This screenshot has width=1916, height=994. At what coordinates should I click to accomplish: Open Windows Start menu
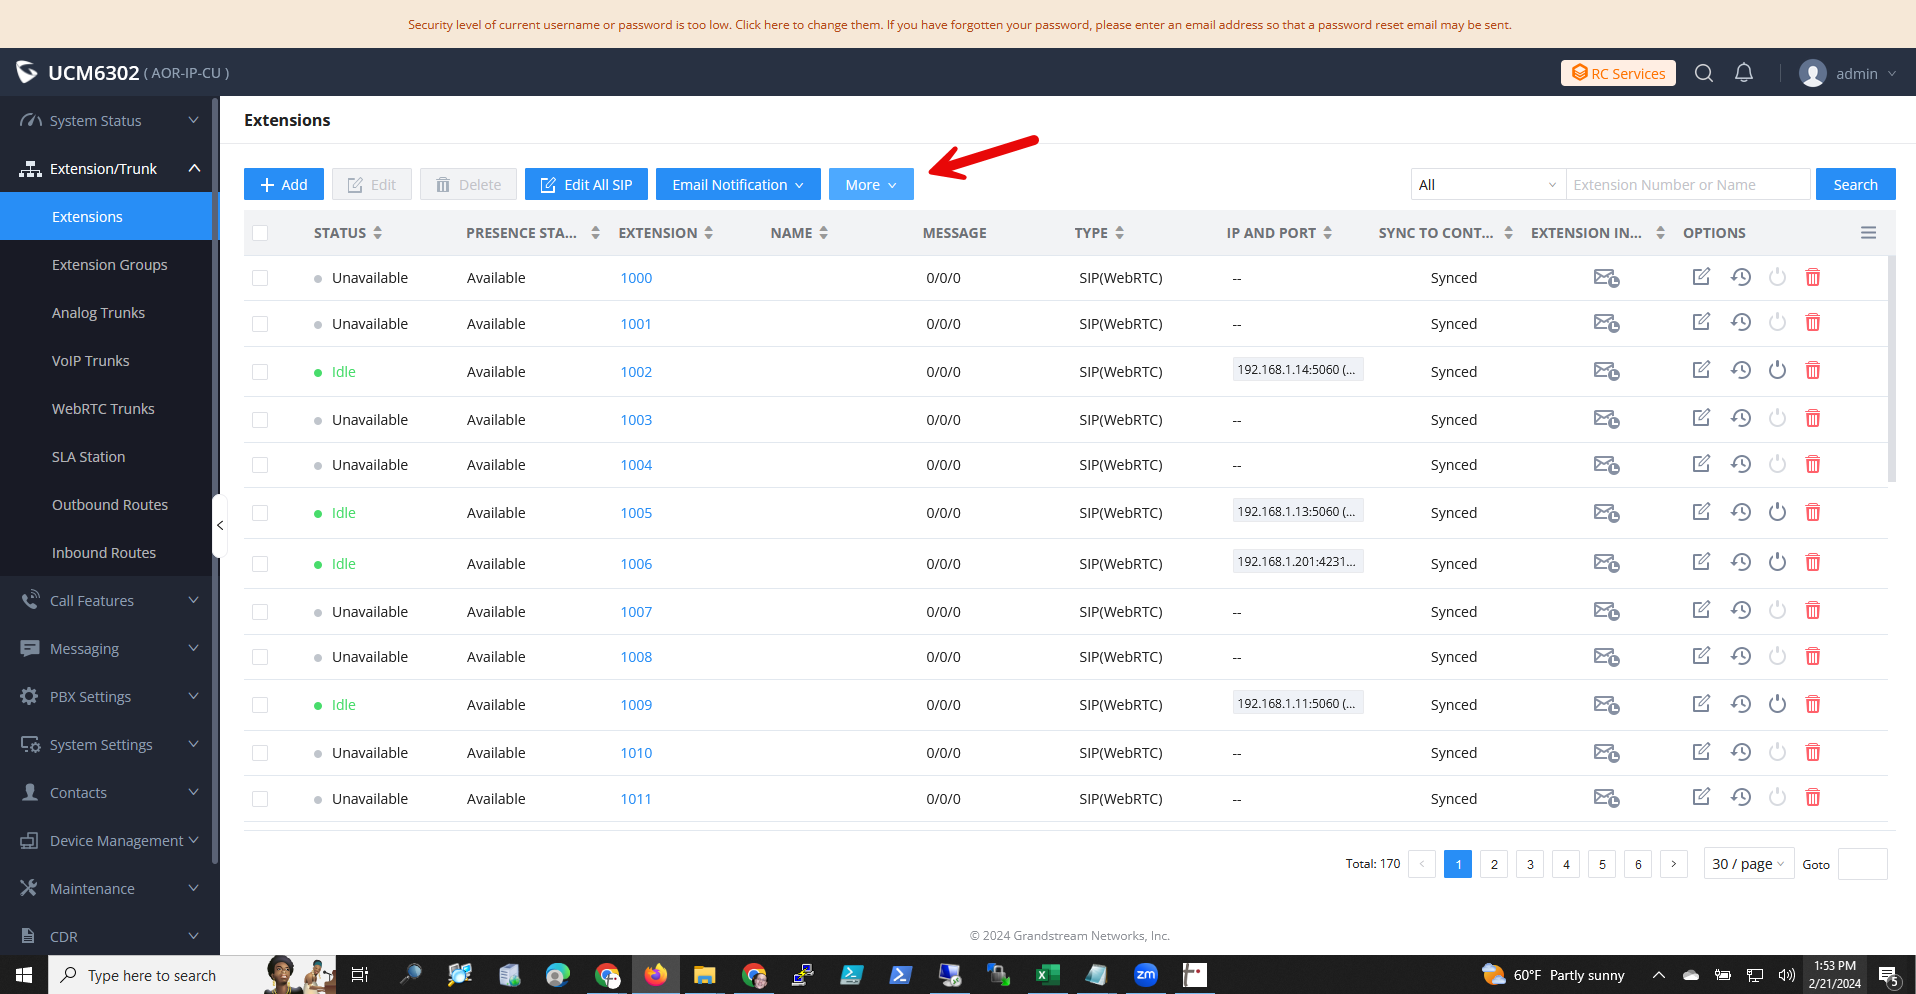pos(24,974)
